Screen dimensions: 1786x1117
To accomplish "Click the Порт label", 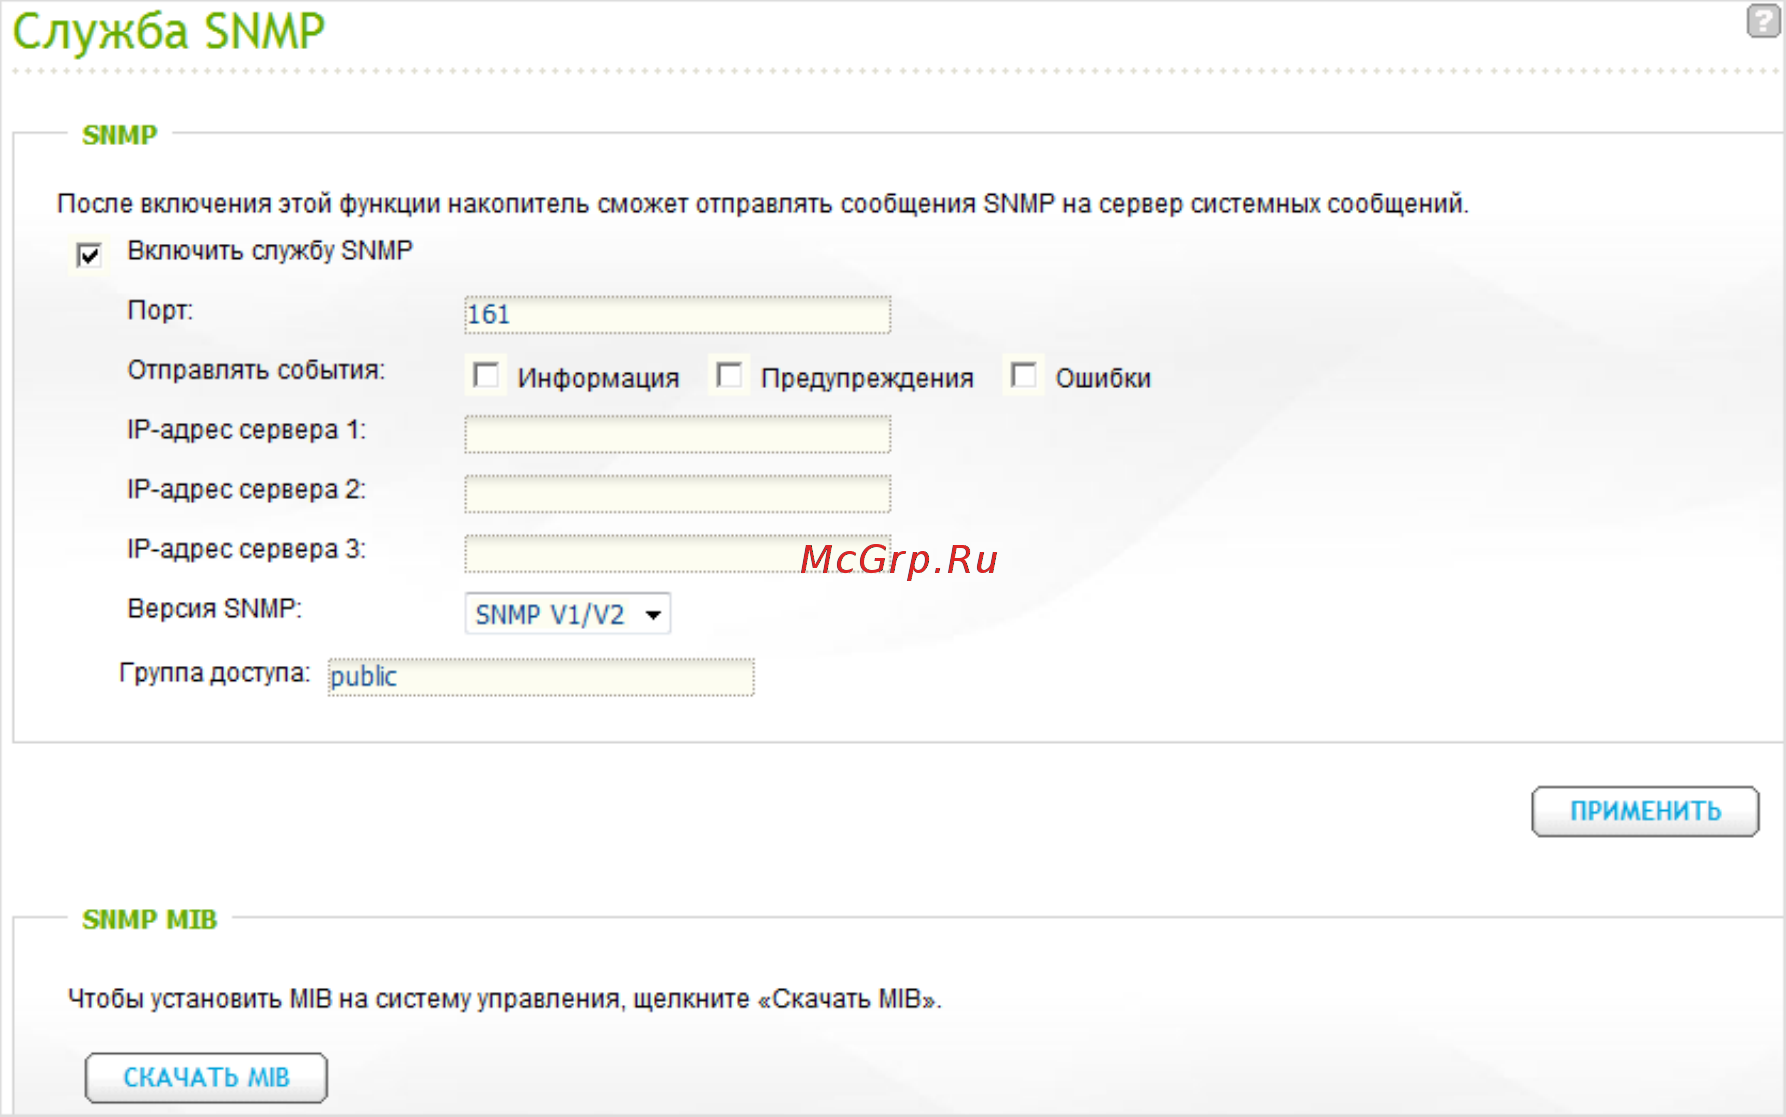I will [160, 310].
